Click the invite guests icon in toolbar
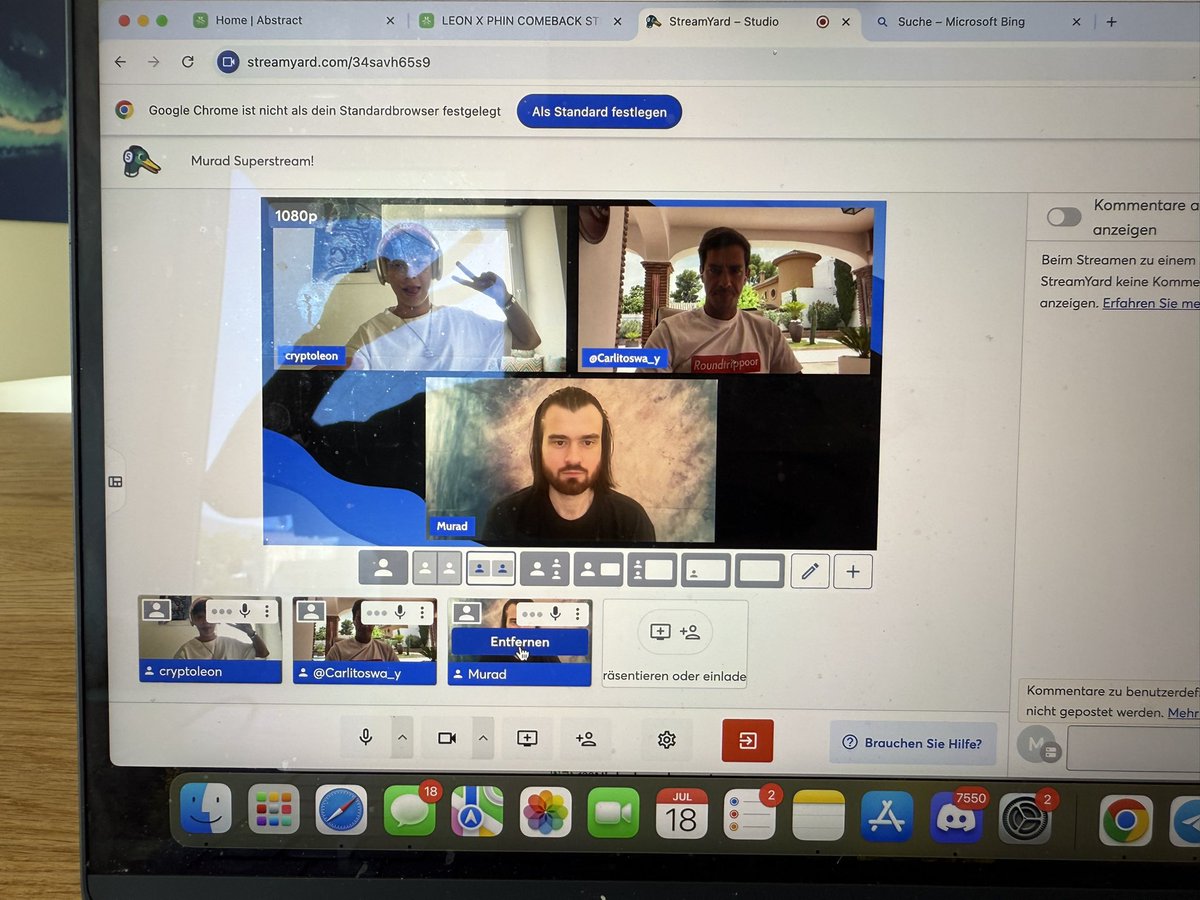This screenshot has height=900, width=1200. click(586, 739)
